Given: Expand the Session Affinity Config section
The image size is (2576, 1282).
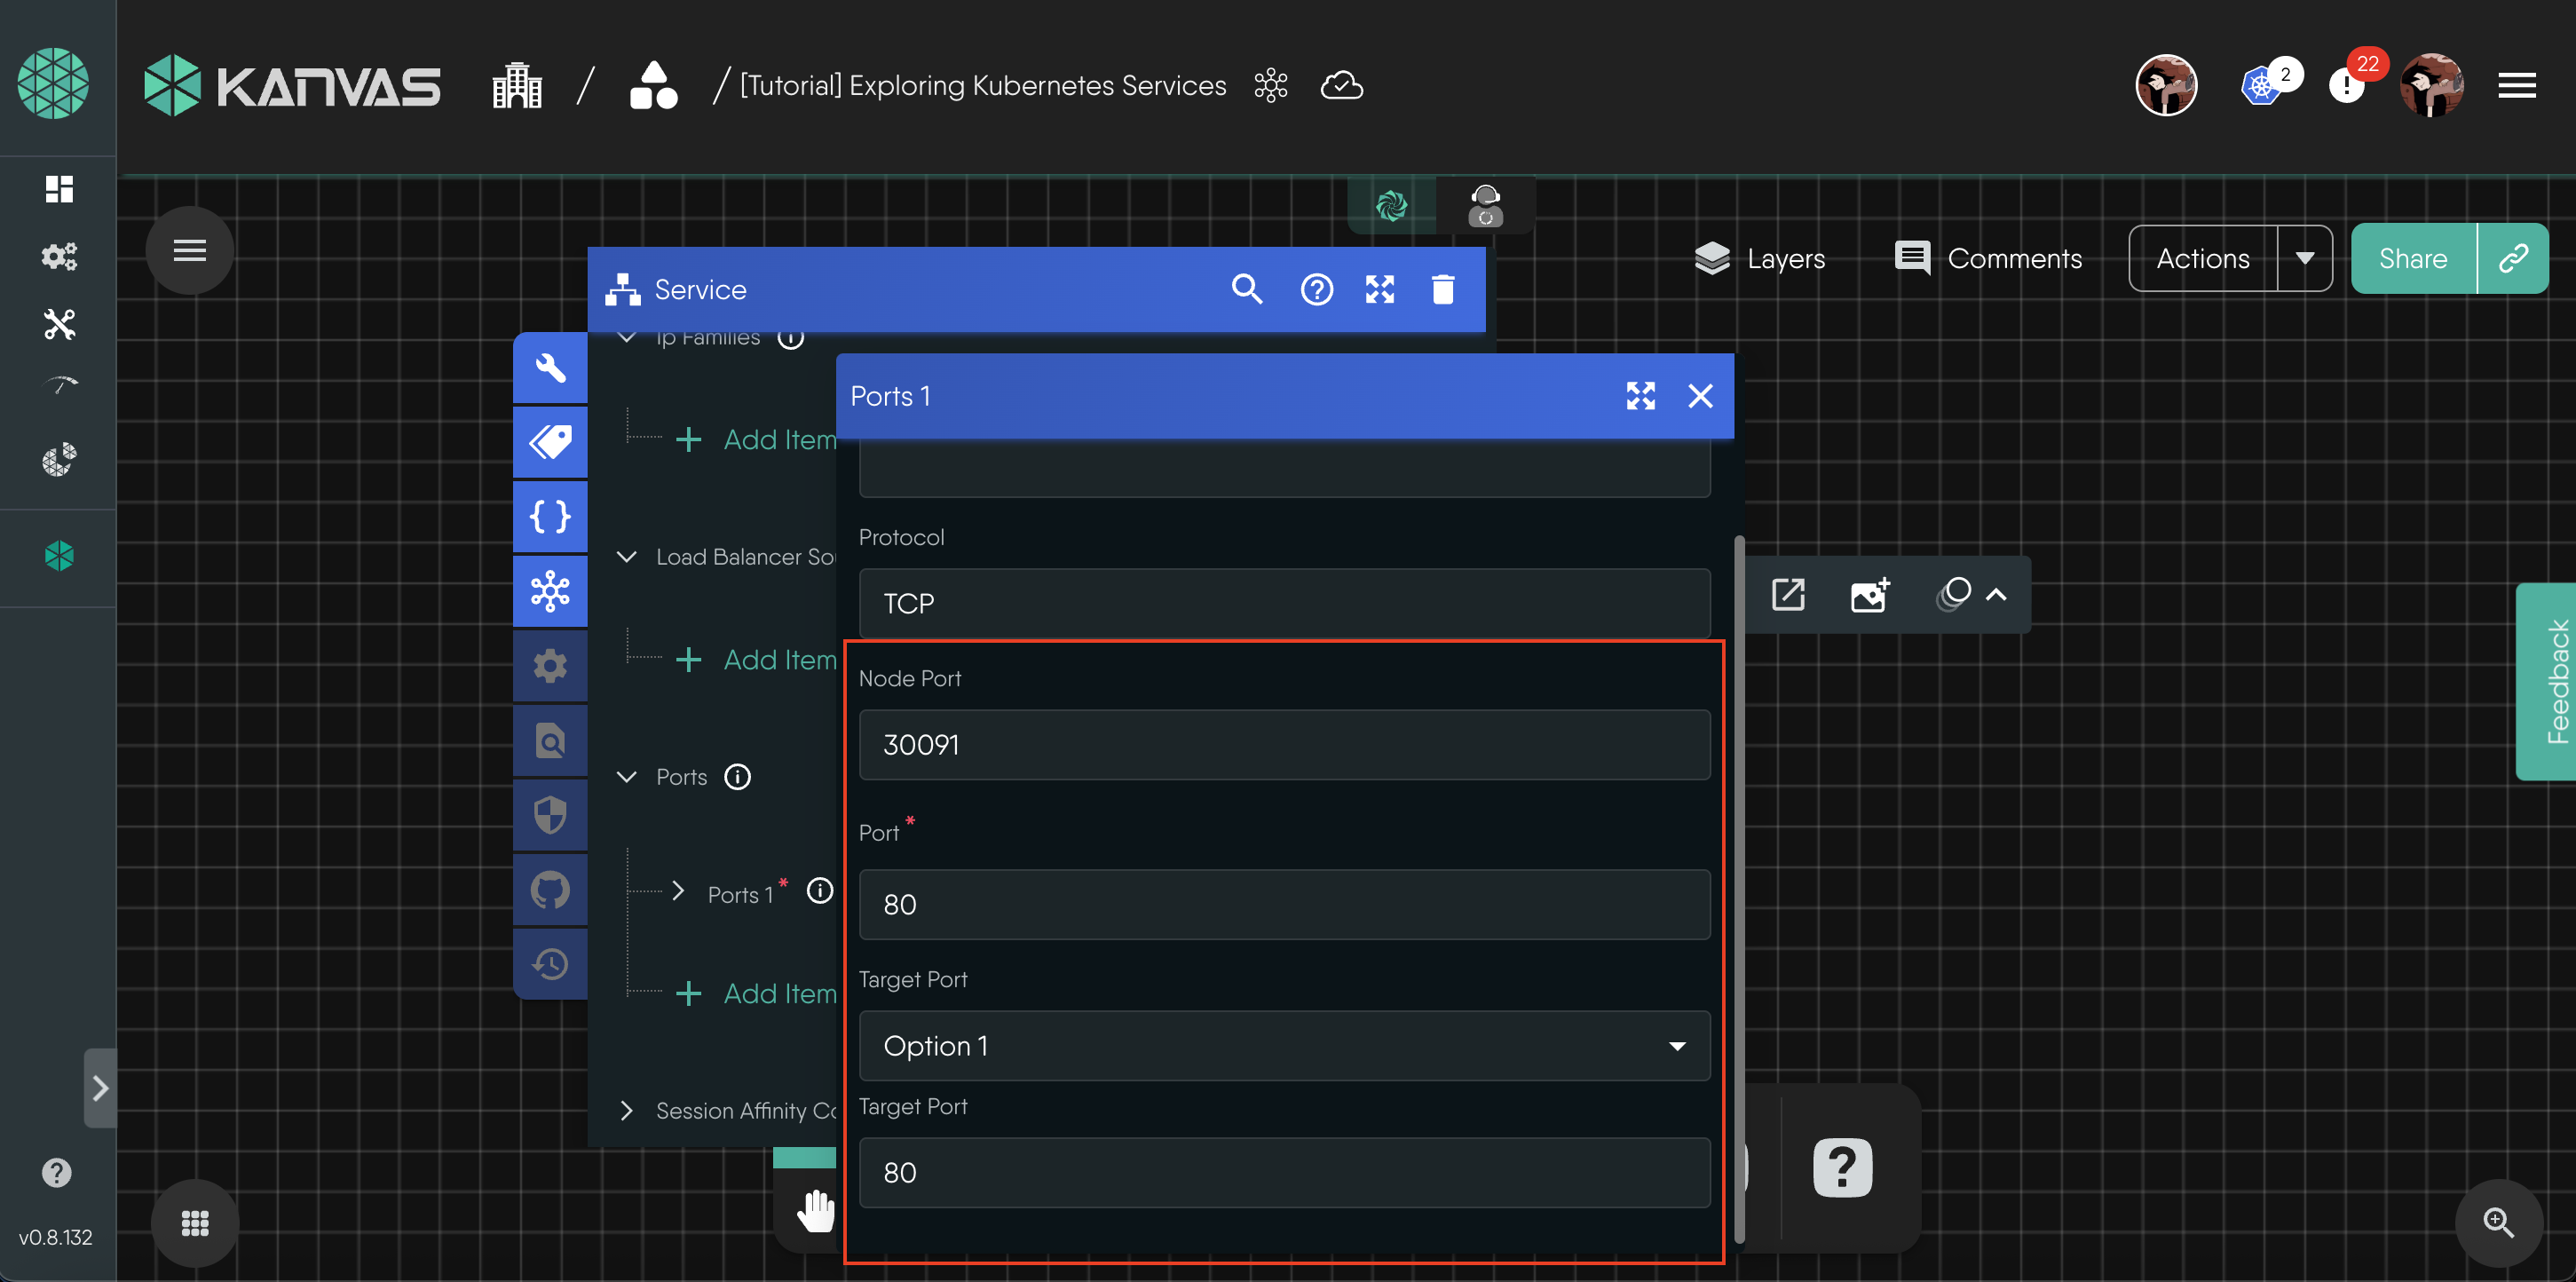Looking at the screenshot, I should [627, 1111].
